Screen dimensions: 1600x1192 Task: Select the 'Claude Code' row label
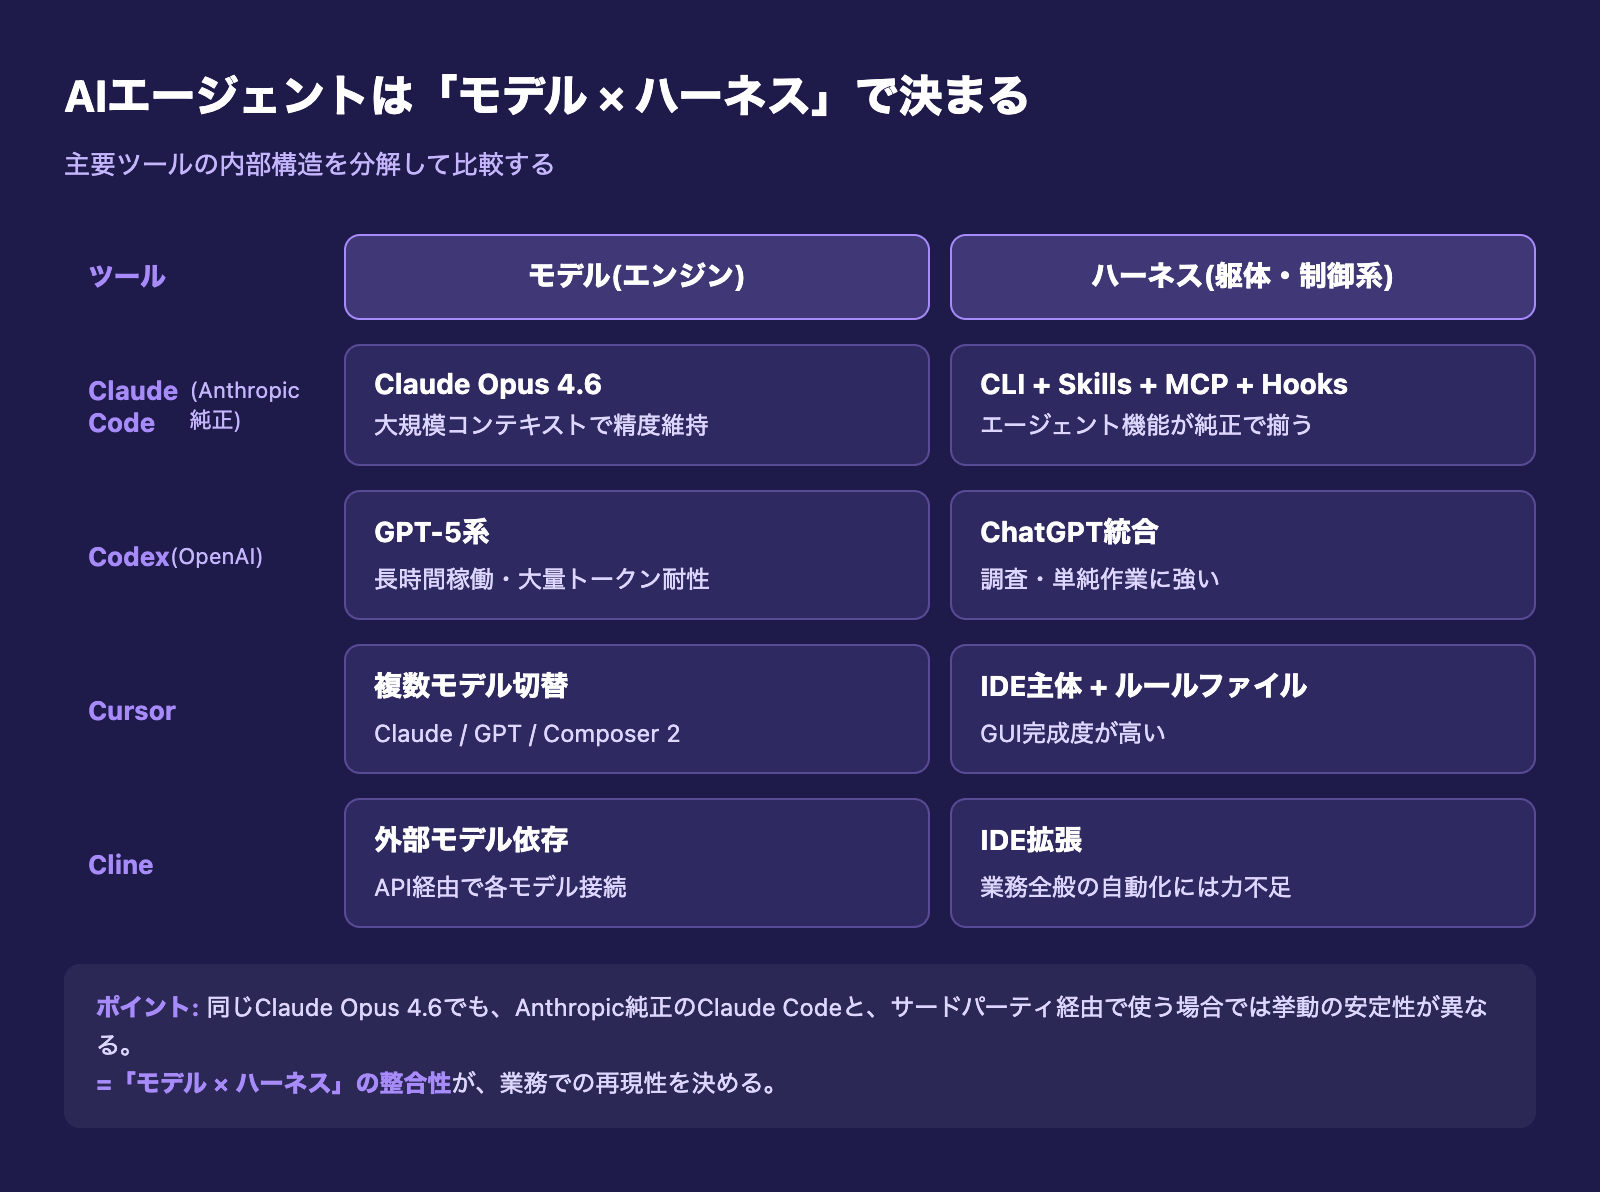click(132, 406)
